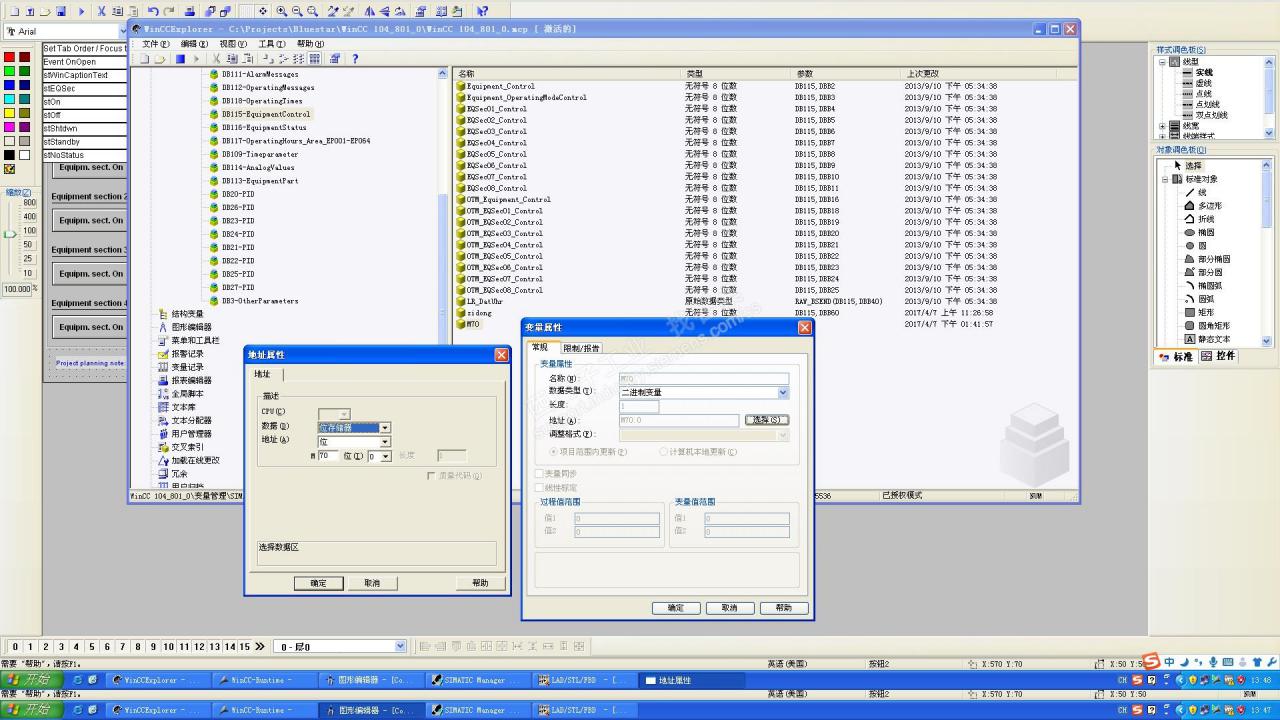Viewport: 1280px width, 720px height.
Task: Open the 数据类型 data type dropdown
Action: click(783, 392)
